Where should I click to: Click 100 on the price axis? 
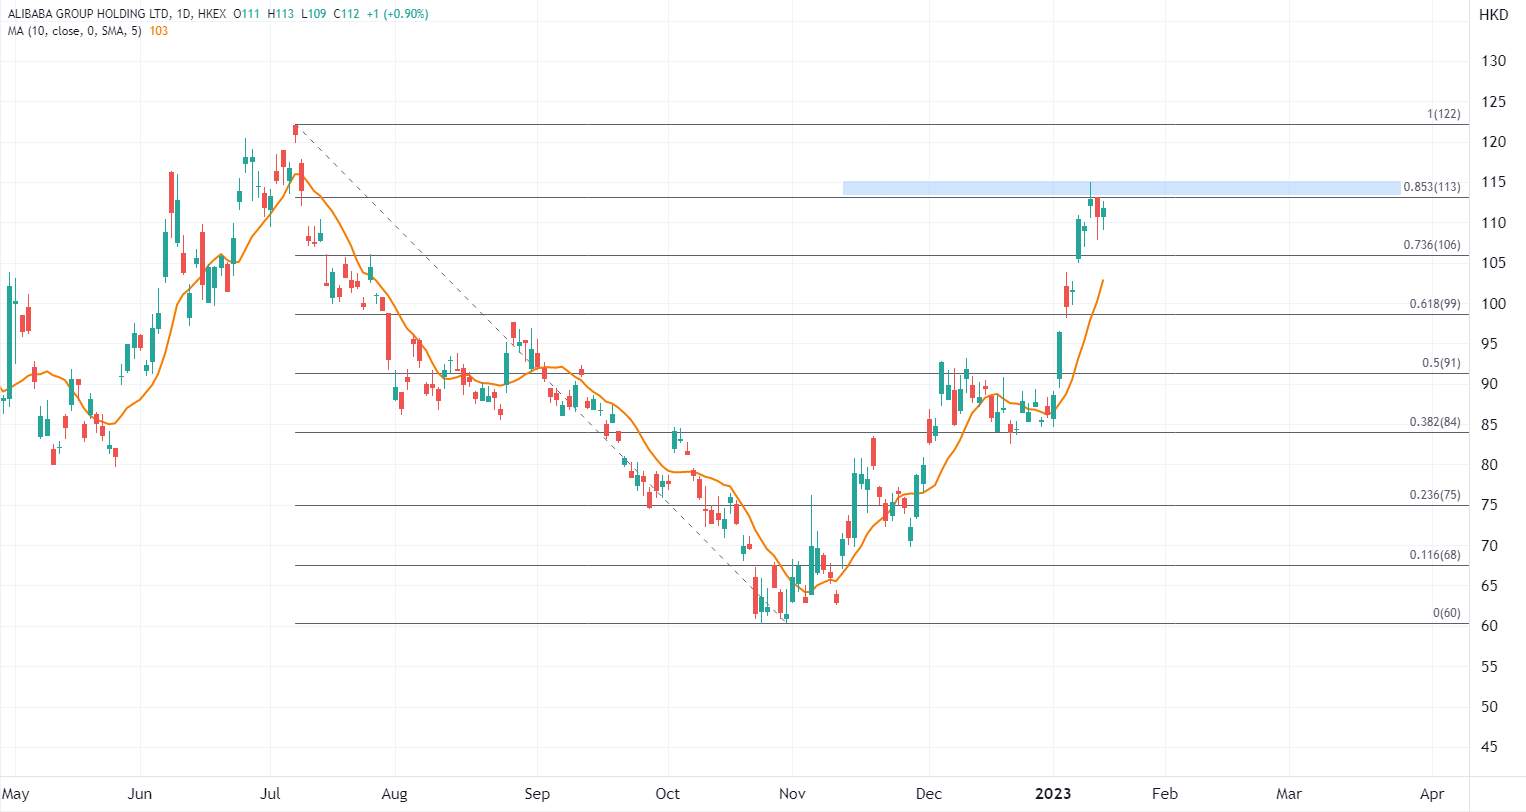[1493, 304]
